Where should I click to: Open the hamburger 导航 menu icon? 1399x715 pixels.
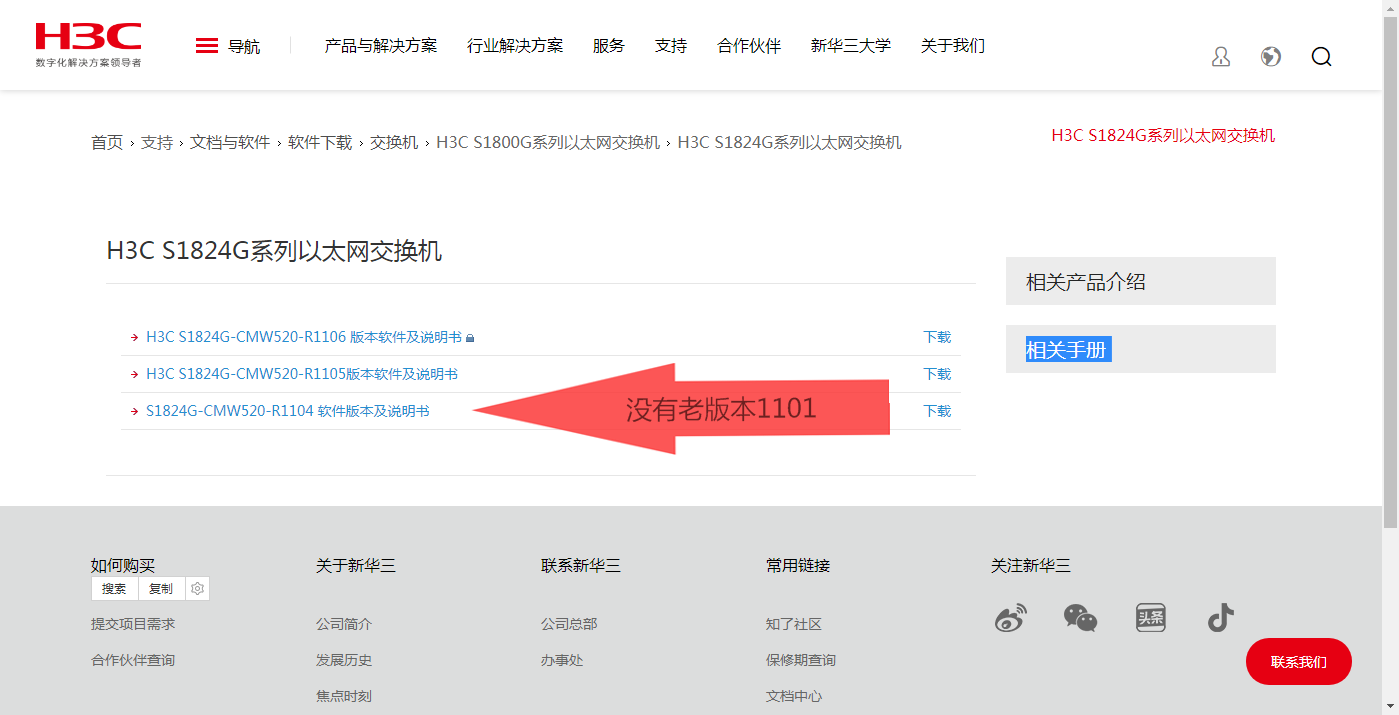coord(207,46)
